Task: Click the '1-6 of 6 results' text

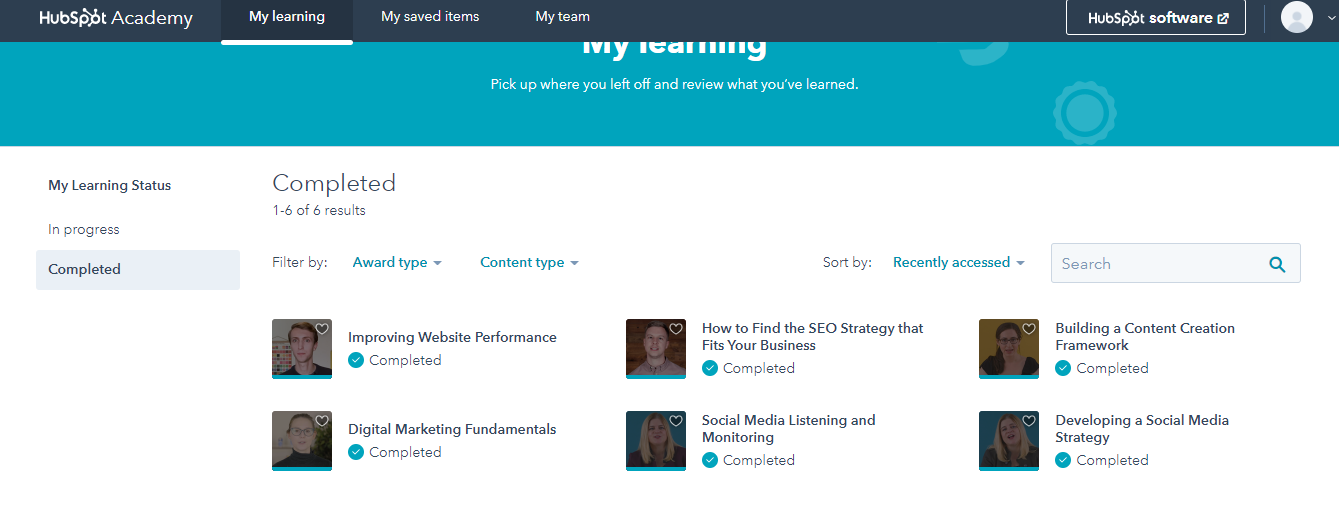Action: pos(319,211)
